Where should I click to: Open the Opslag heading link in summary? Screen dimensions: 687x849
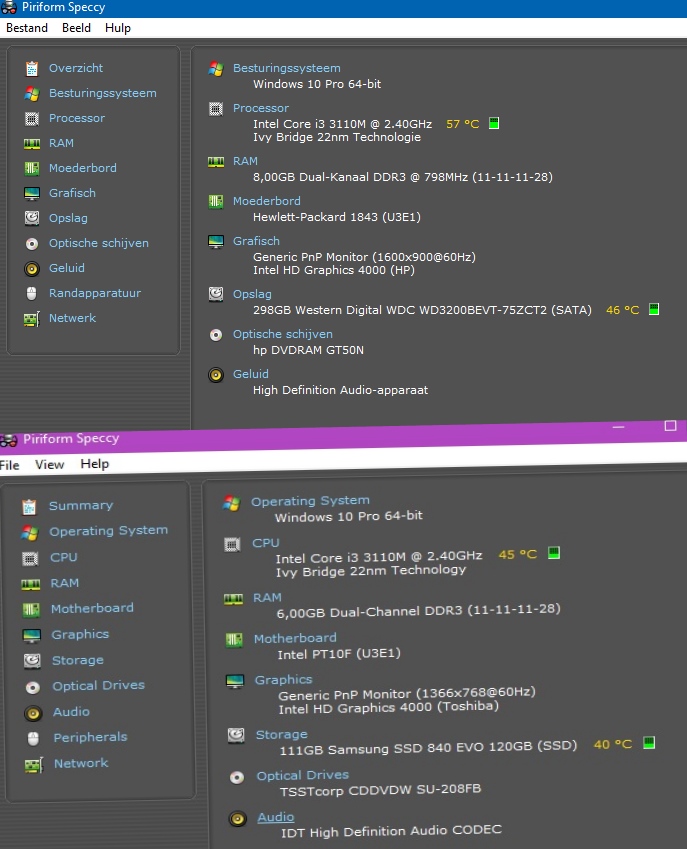[x=252, y=294]
